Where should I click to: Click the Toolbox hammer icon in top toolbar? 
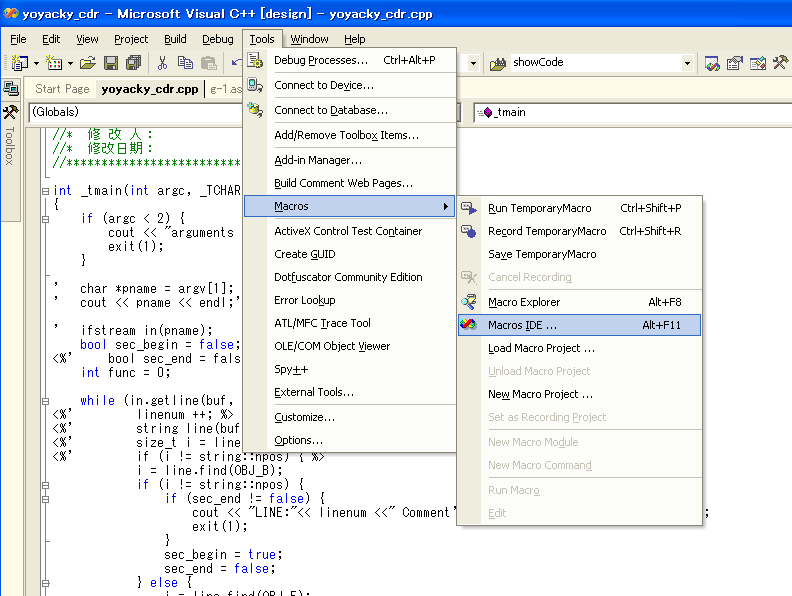[x=780, y=63]
